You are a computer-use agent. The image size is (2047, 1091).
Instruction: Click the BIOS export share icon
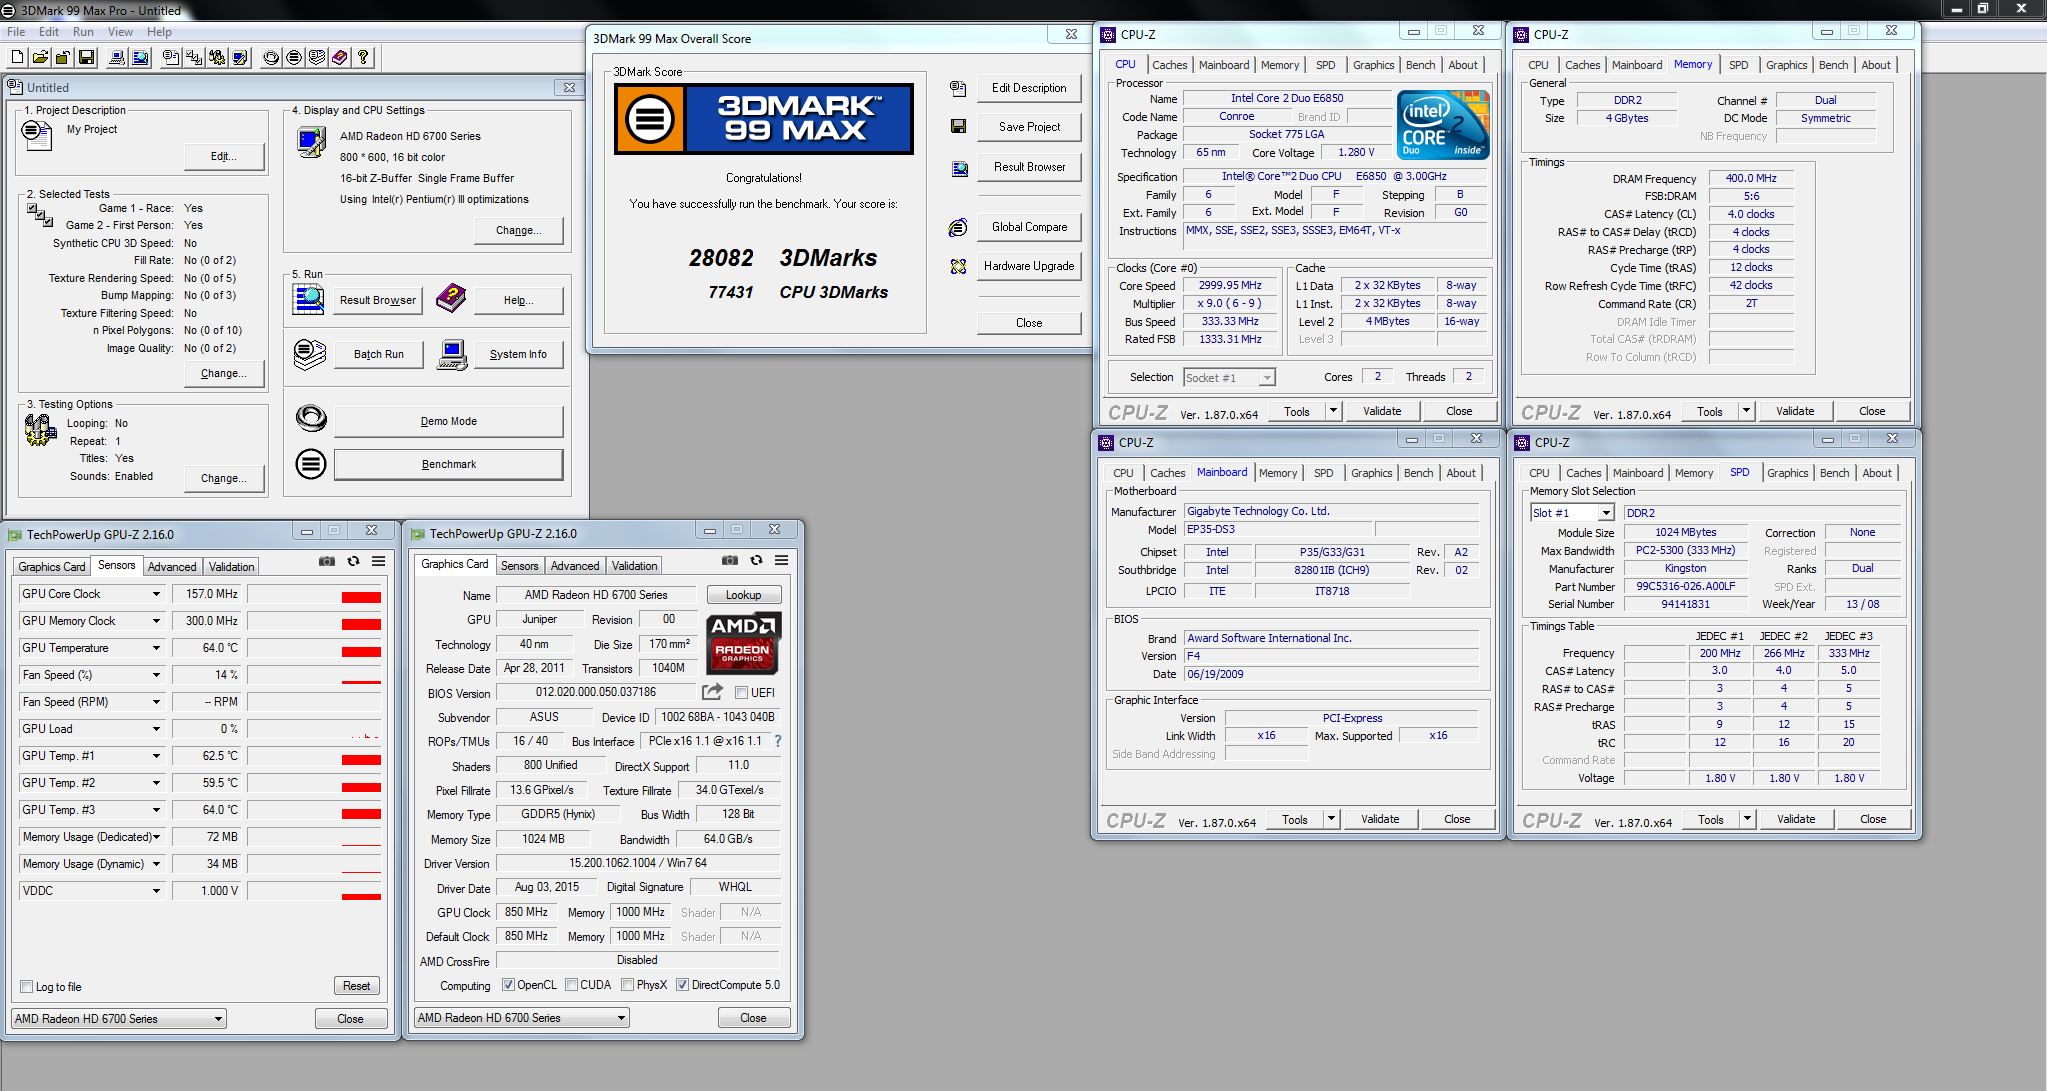coord(712,691)
